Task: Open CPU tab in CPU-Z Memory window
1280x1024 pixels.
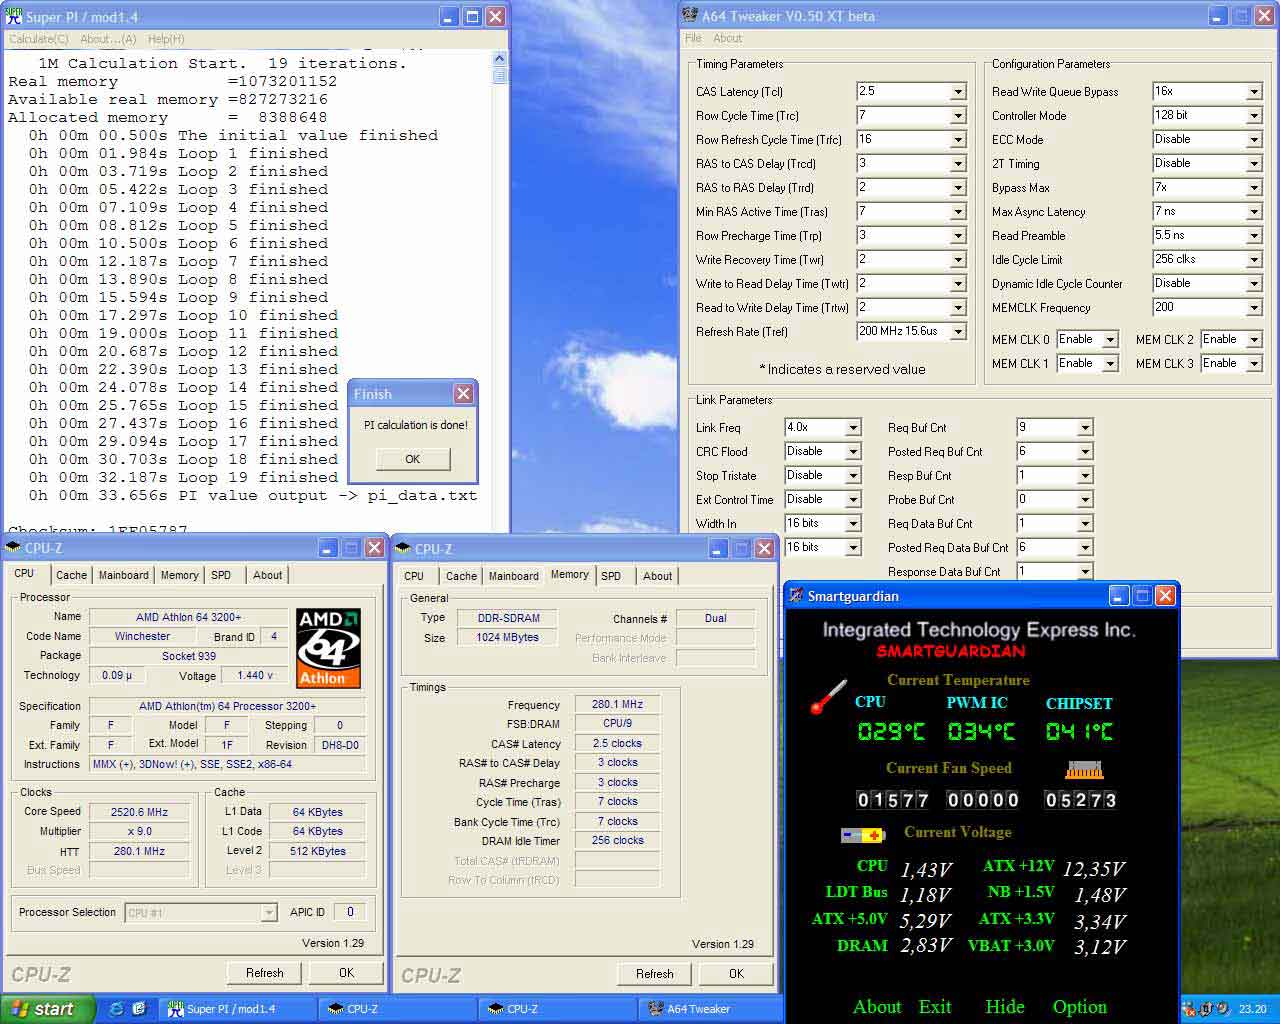Action: pos(414,576)
